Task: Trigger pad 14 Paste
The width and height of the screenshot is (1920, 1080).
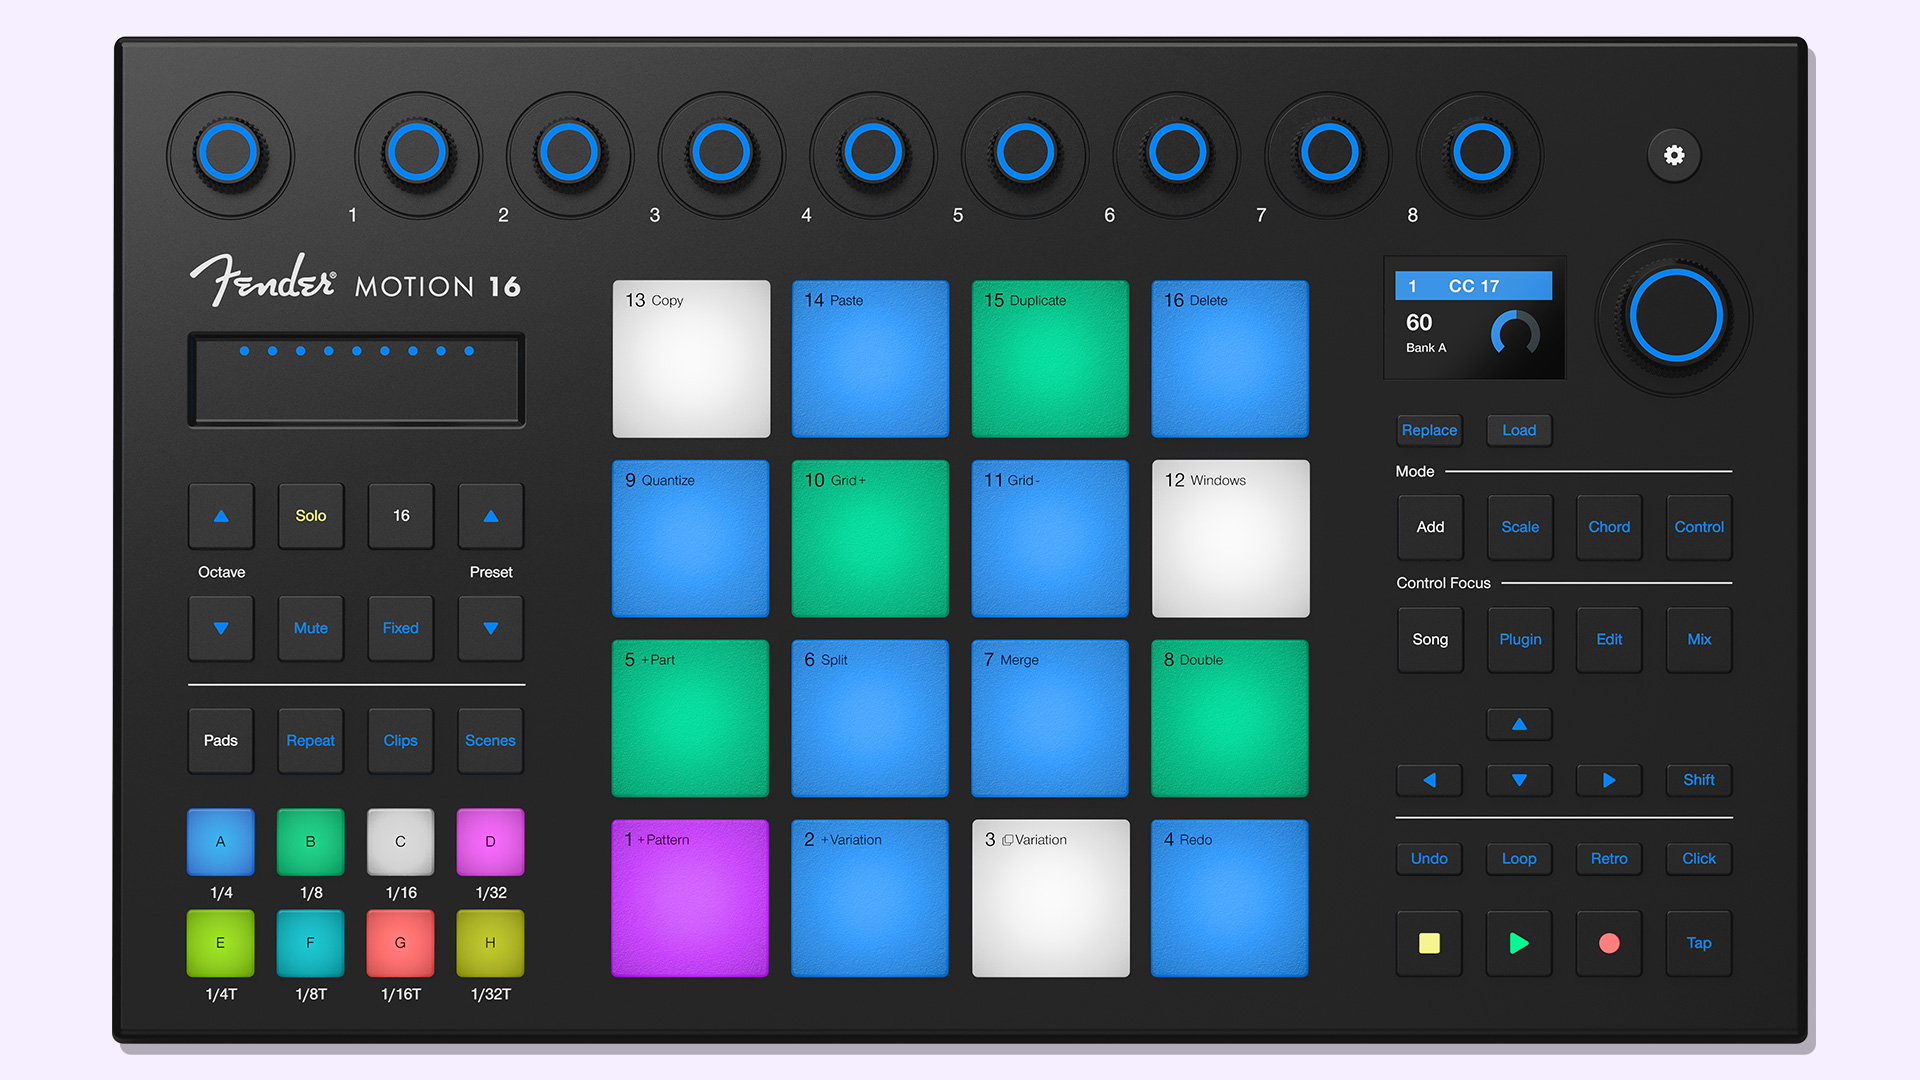Action: click(x=870, y=359)
